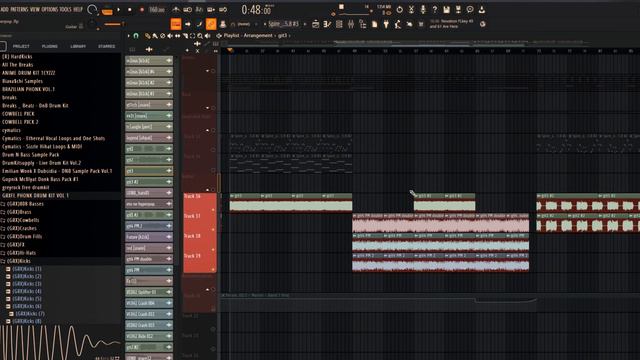This screenshot has height=360, width=640.
Task: Select the Future [Kick] pattern in picker
Action: (149, 237)
